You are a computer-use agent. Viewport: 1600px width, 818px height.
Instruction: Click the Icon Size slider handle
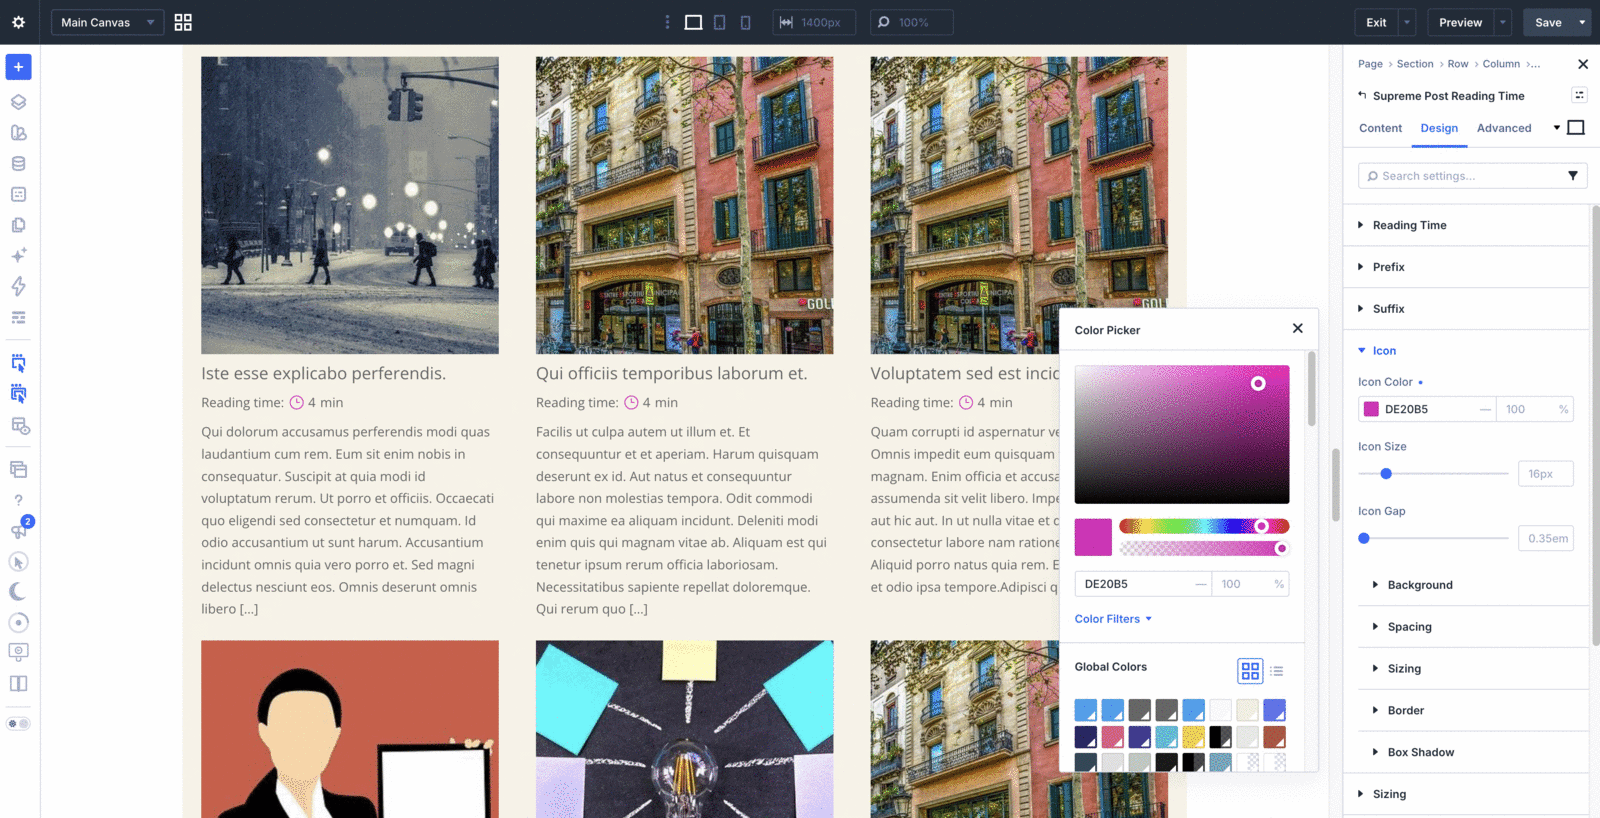click(x=1386, y=474)
